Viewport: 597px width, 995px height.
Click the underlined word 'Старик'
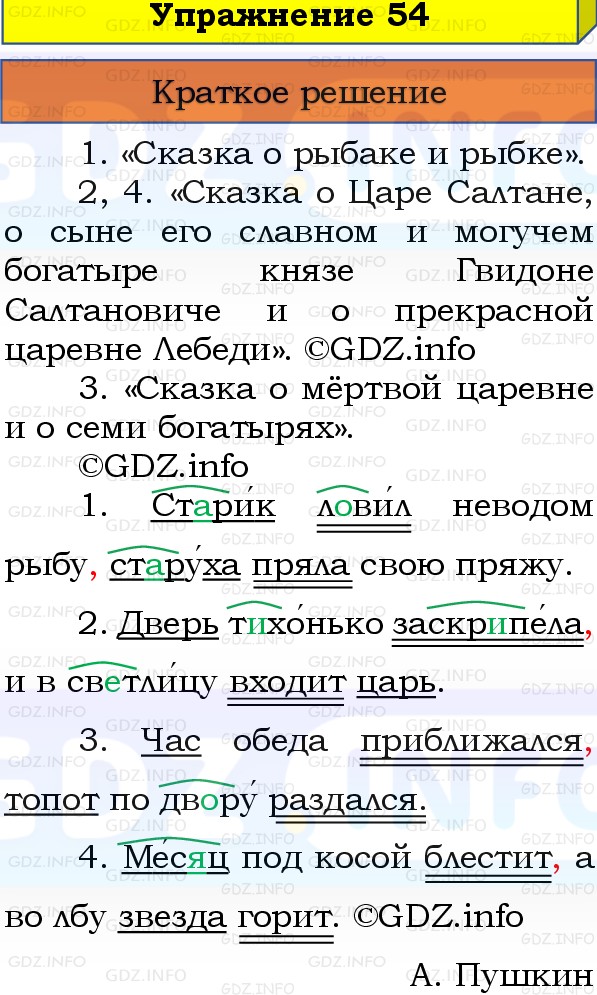click(x=213, y=506)
